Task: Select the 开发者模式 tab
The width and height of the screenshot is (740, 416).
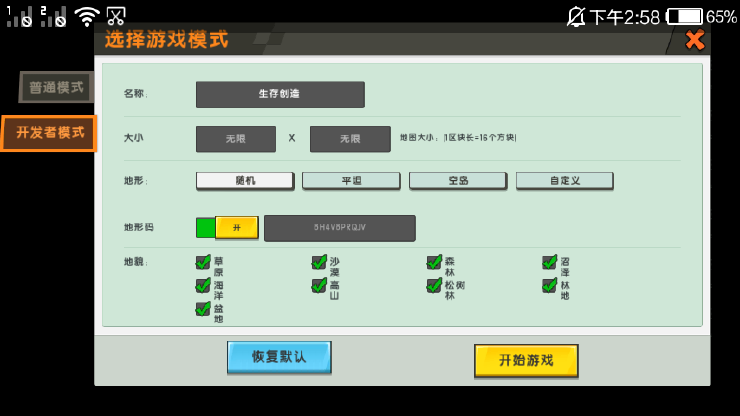Action: [x=49, y=133]
